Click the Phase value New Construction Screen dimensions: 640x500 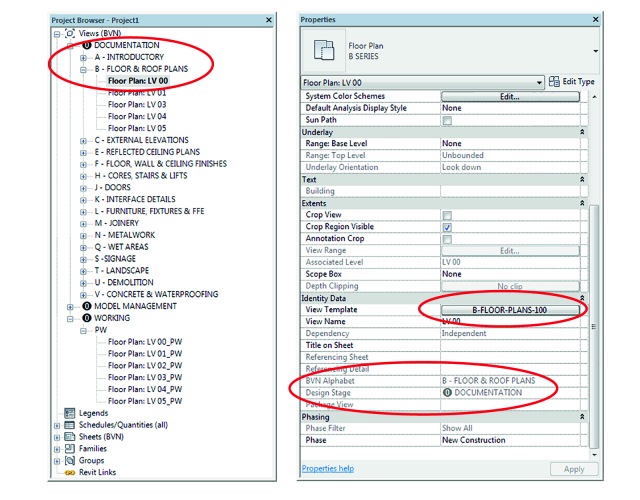click(x=510, y=440)
